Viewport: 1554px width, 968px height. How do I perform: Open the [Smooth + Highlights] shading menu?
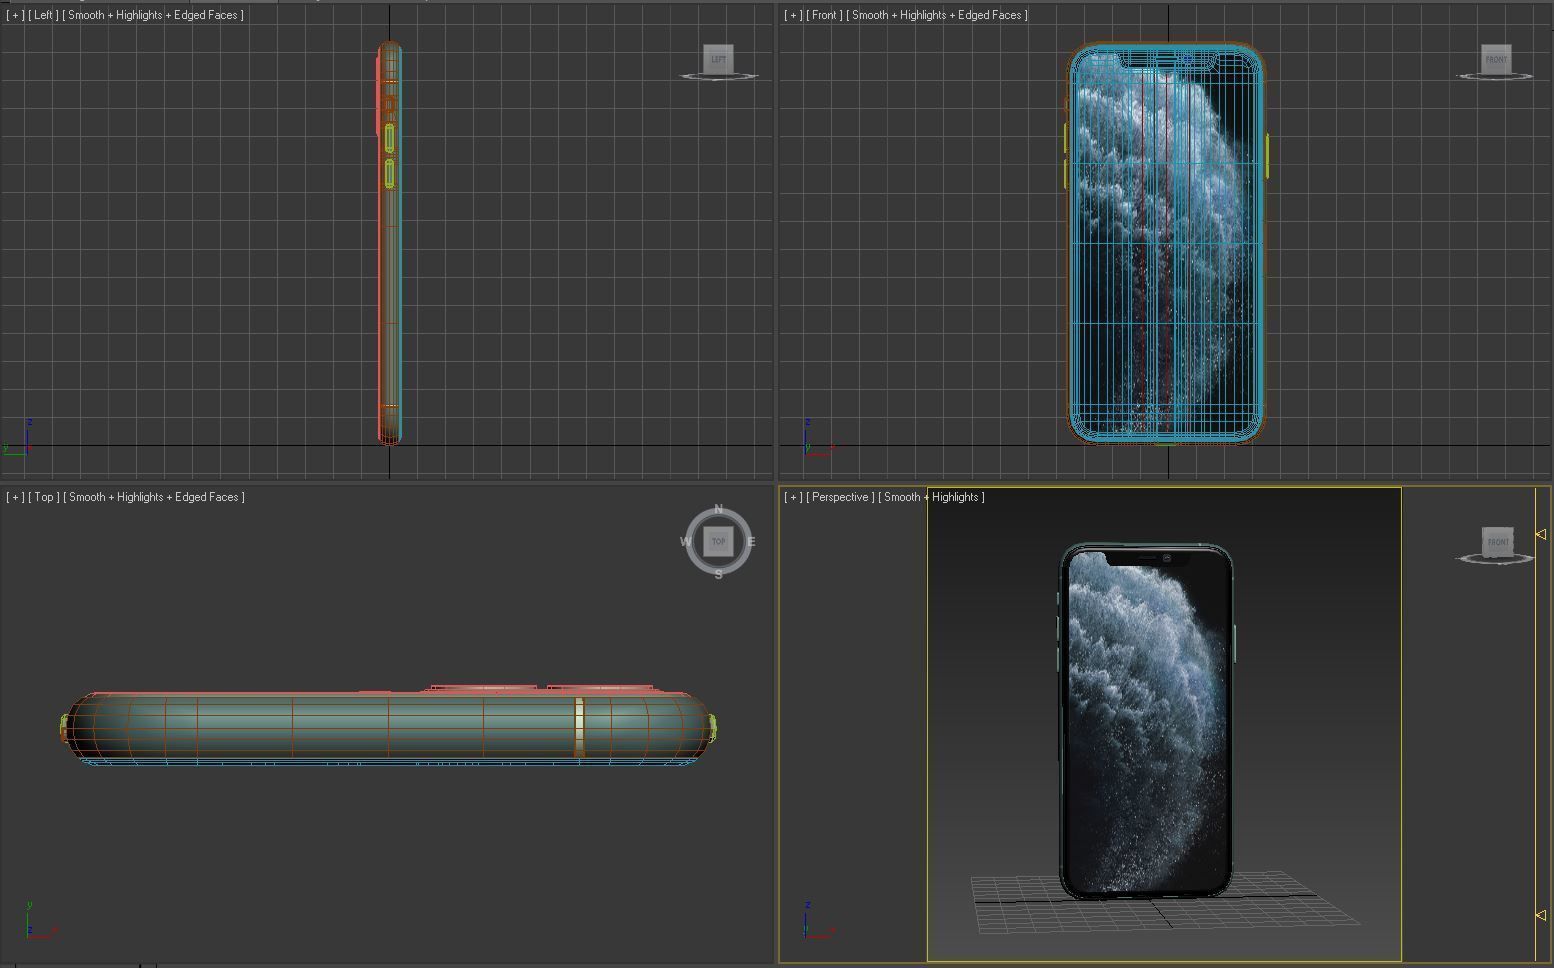[x=931, y=497]
